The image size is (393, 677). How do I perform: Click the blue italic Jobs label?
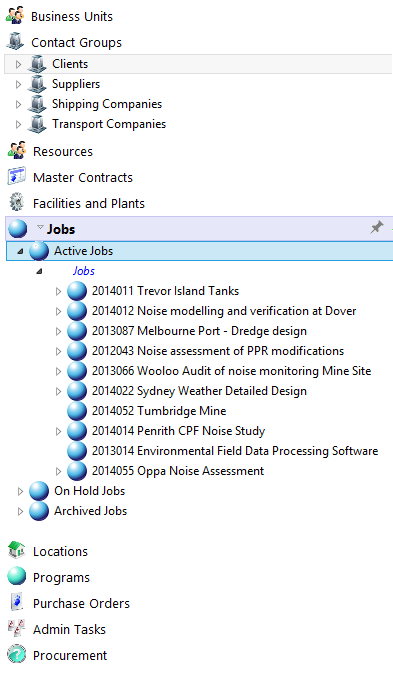(83, 271)
